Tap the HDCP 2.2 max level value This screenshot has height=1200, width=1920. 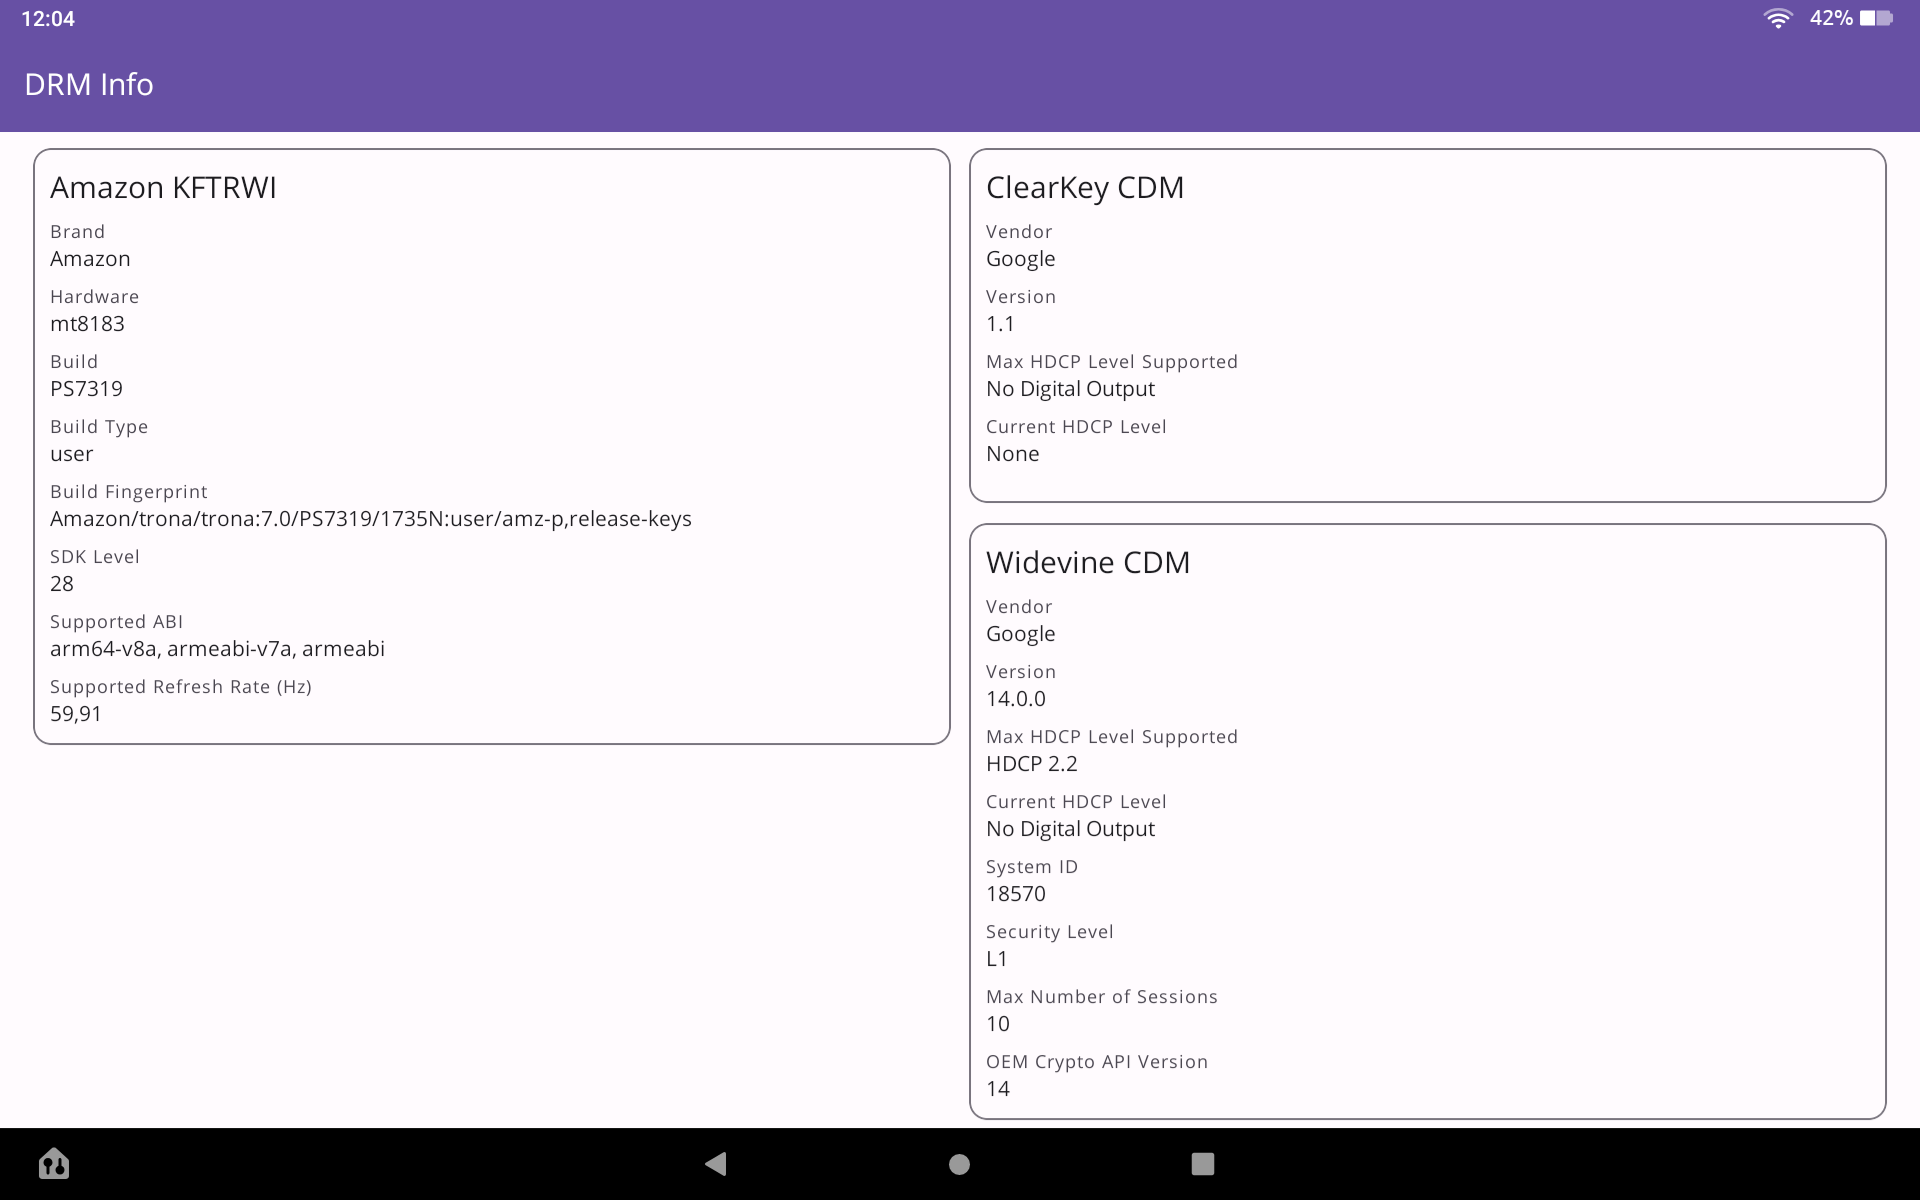[1031, 764]
